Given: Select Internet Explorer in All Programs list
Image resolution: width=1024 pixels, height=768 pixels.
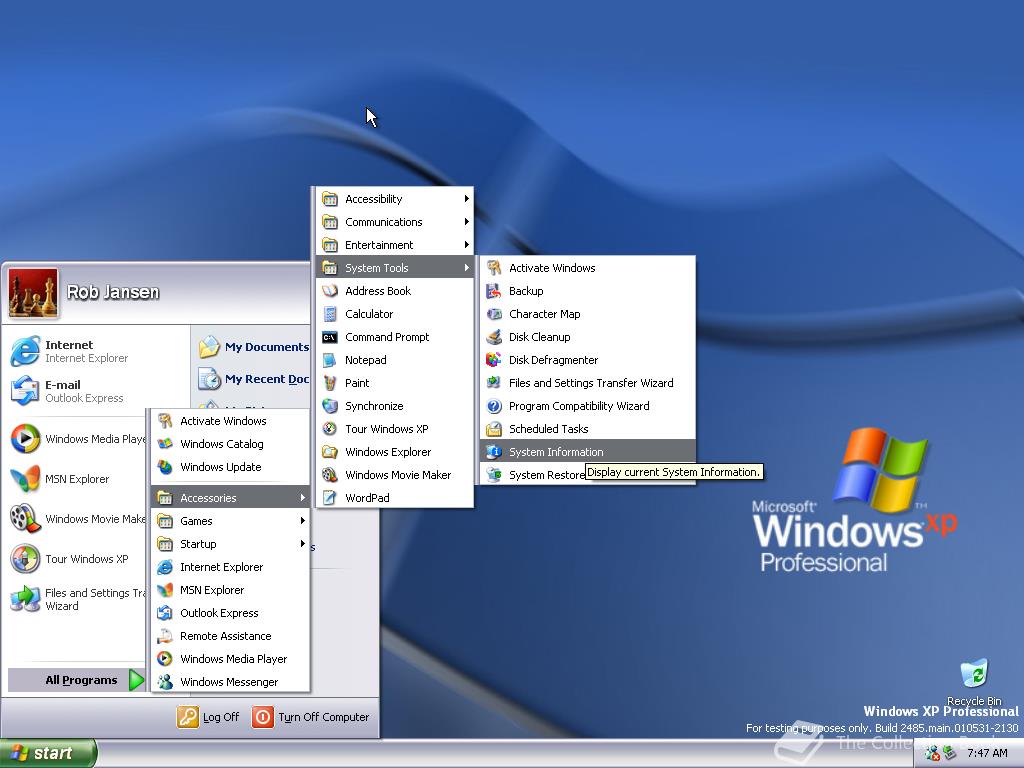Looking at the screenshot, I should coord(230,567).
